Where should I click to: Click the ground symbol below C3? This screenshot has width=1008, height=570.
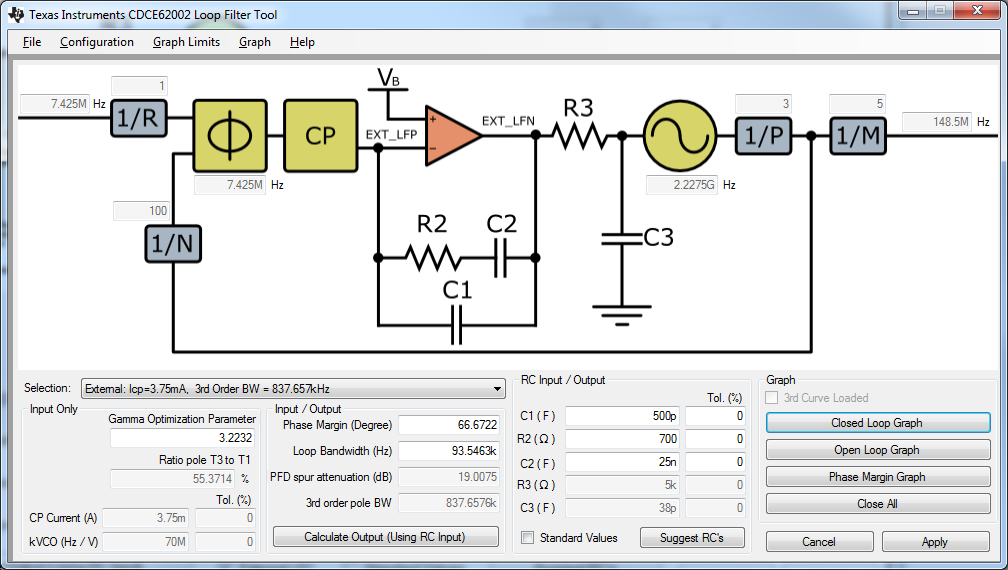point(622,315)
